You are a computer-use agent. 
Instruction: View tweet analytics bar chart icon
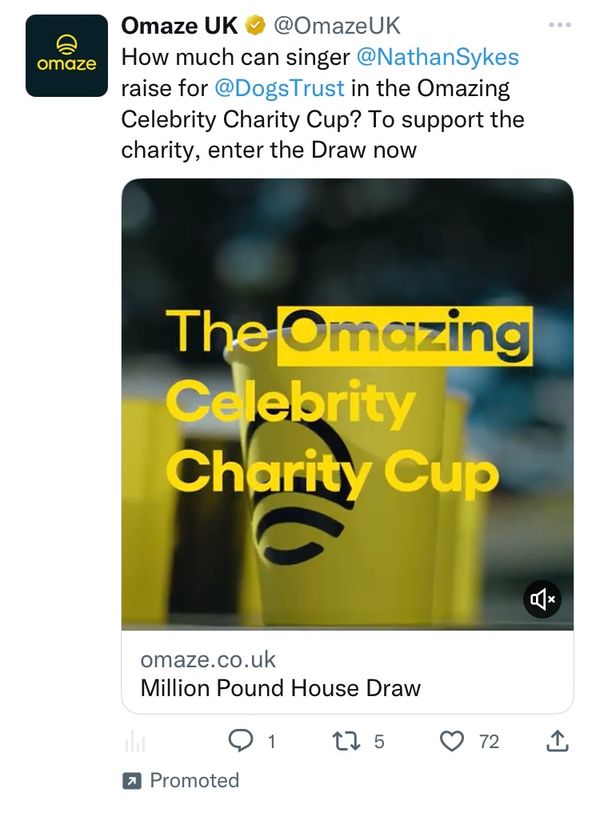[x=134, y=742]
